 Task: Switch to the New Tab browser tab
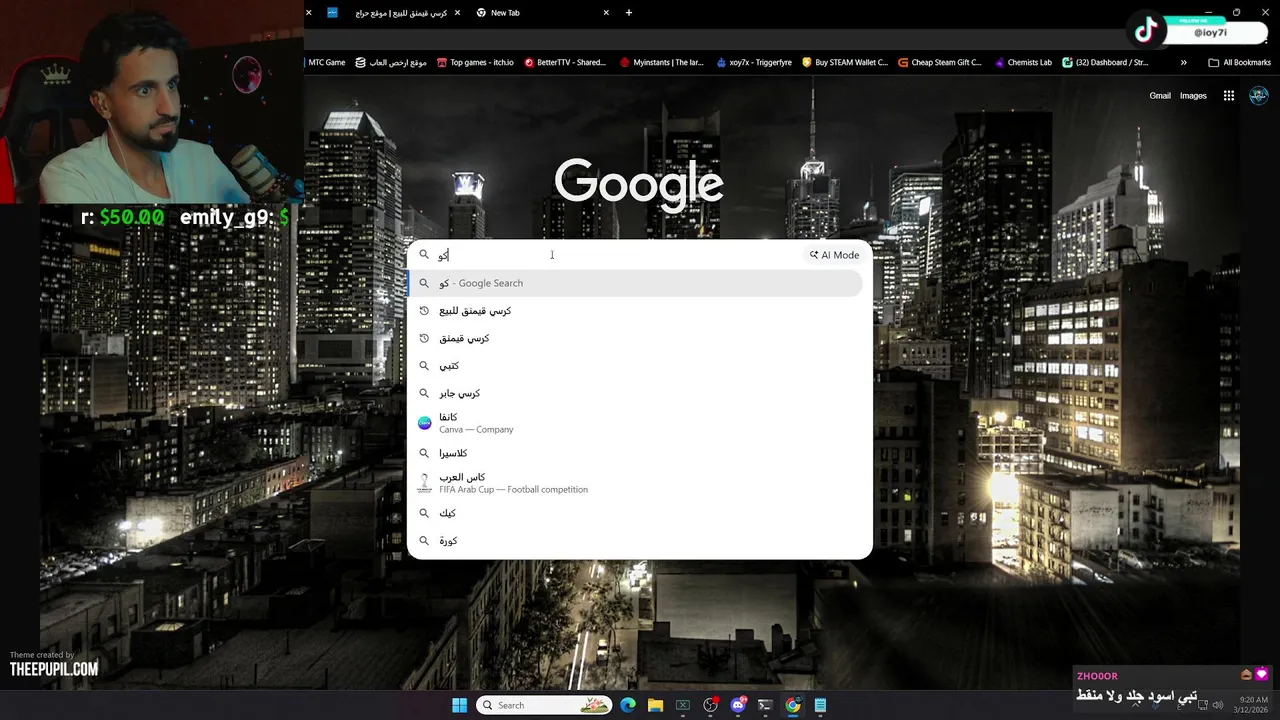[540, 13]
